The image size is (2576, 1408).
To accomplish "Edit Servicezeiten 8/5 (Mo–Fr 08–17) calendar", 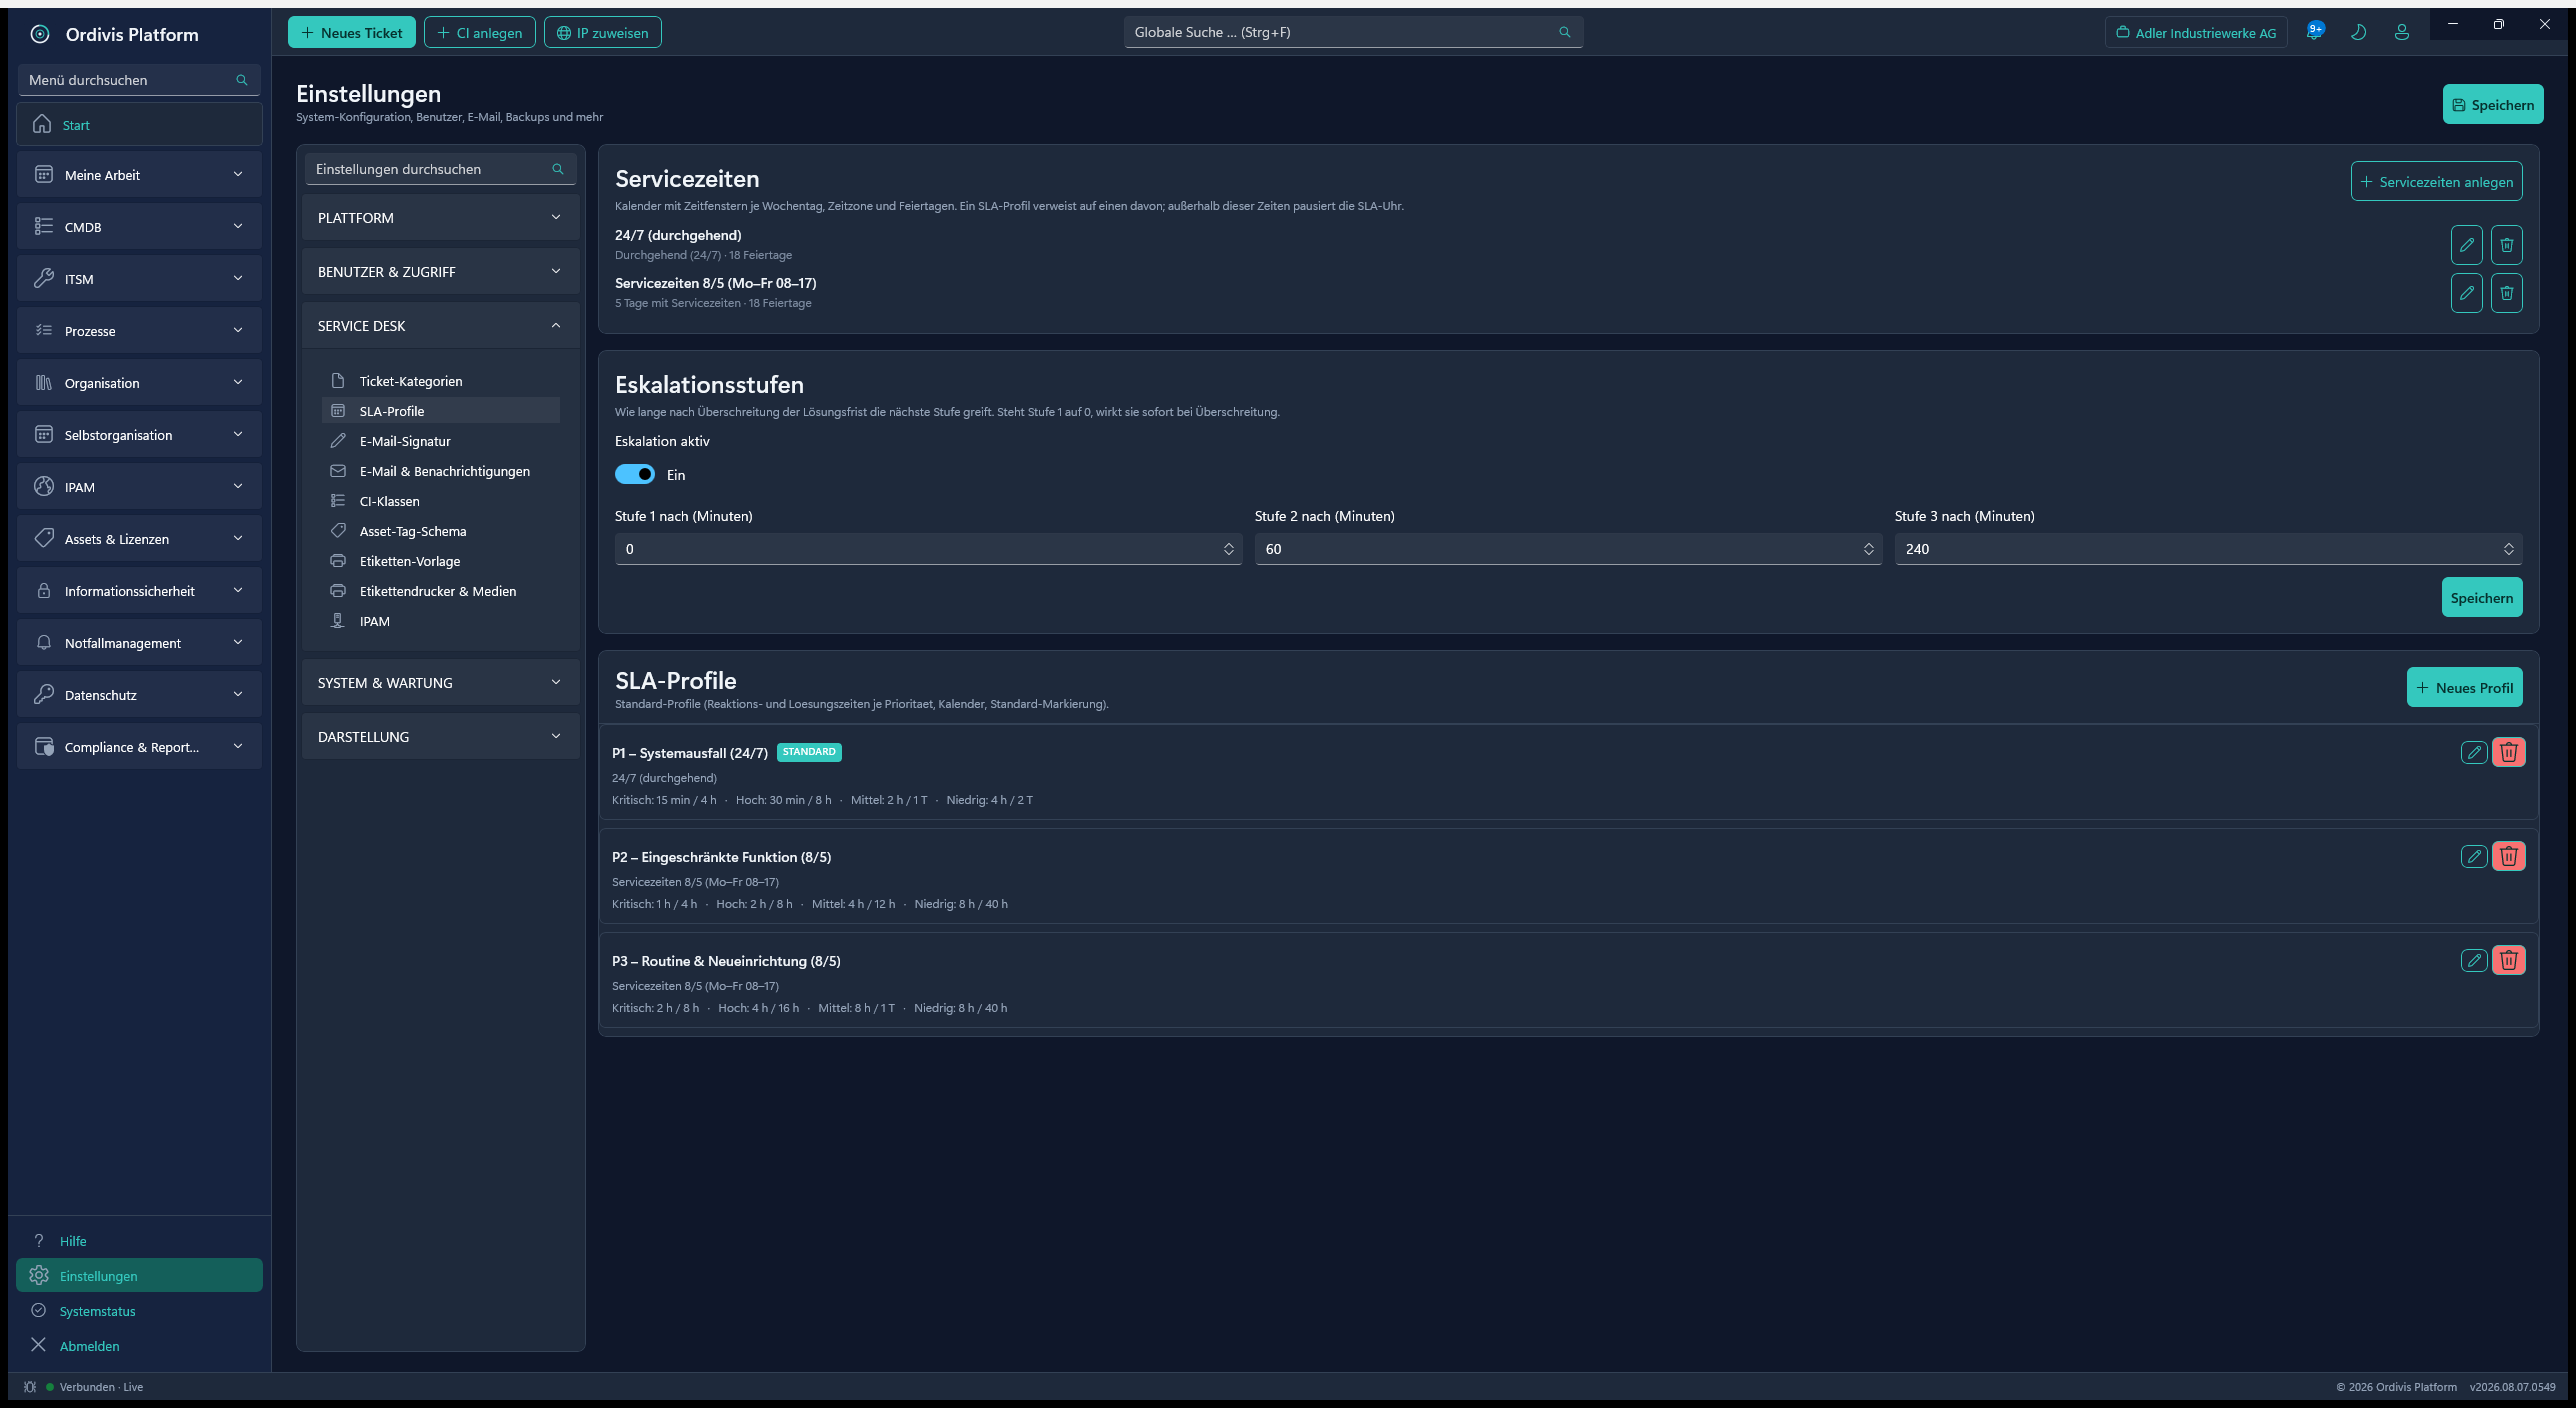I will click(x=2467, y=293).
